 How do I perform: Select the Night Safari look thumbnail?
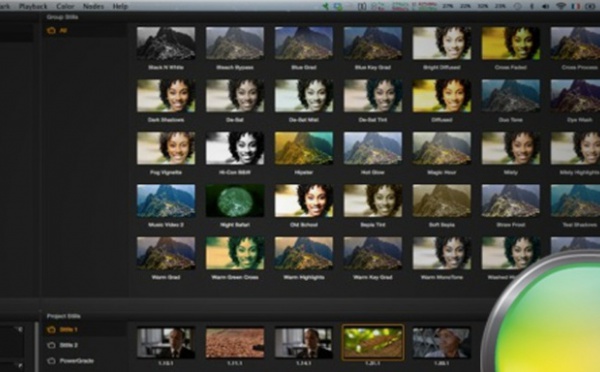point(235,201)
